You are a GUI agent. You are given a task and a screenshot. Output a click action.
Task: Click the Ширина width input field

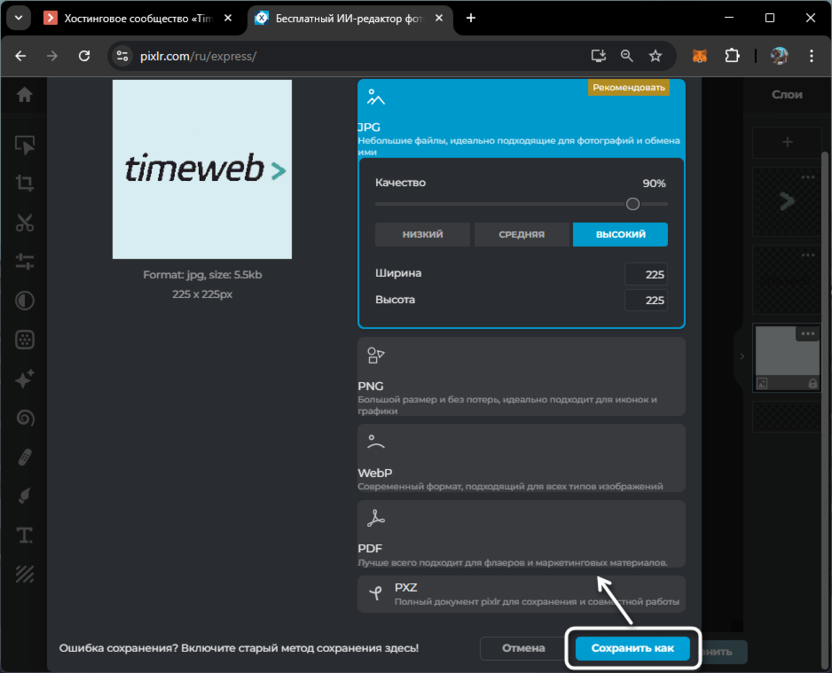646,274
